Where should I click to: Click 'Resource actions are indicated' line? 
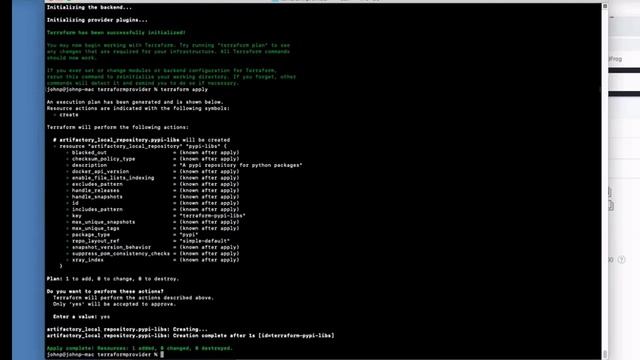tap(138, 108)
